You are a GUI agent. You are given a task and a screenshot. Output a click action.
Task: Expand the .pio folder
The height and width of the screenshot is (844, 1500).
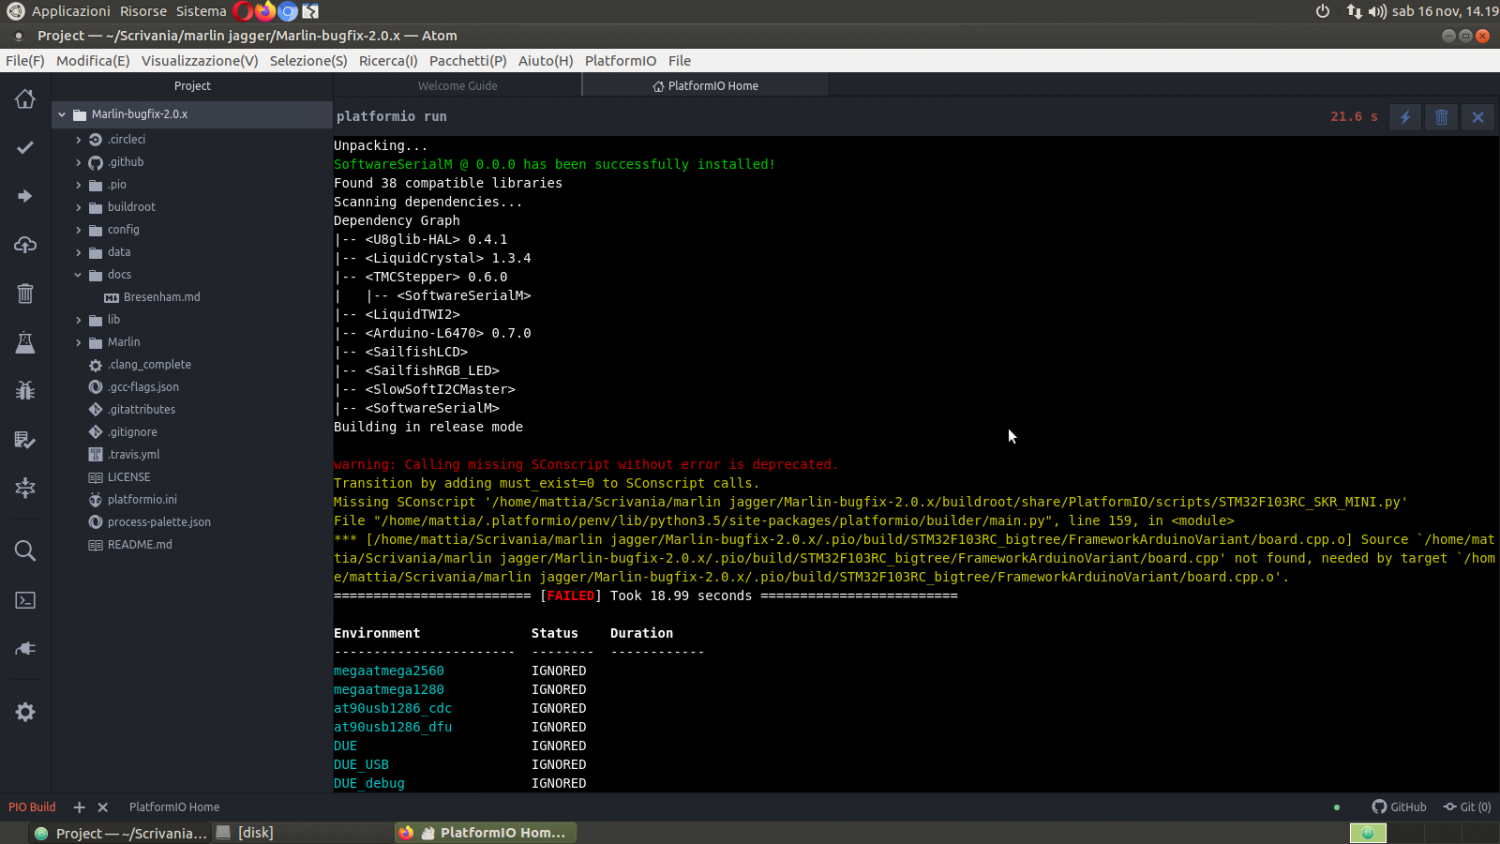[x=78, y=185]
